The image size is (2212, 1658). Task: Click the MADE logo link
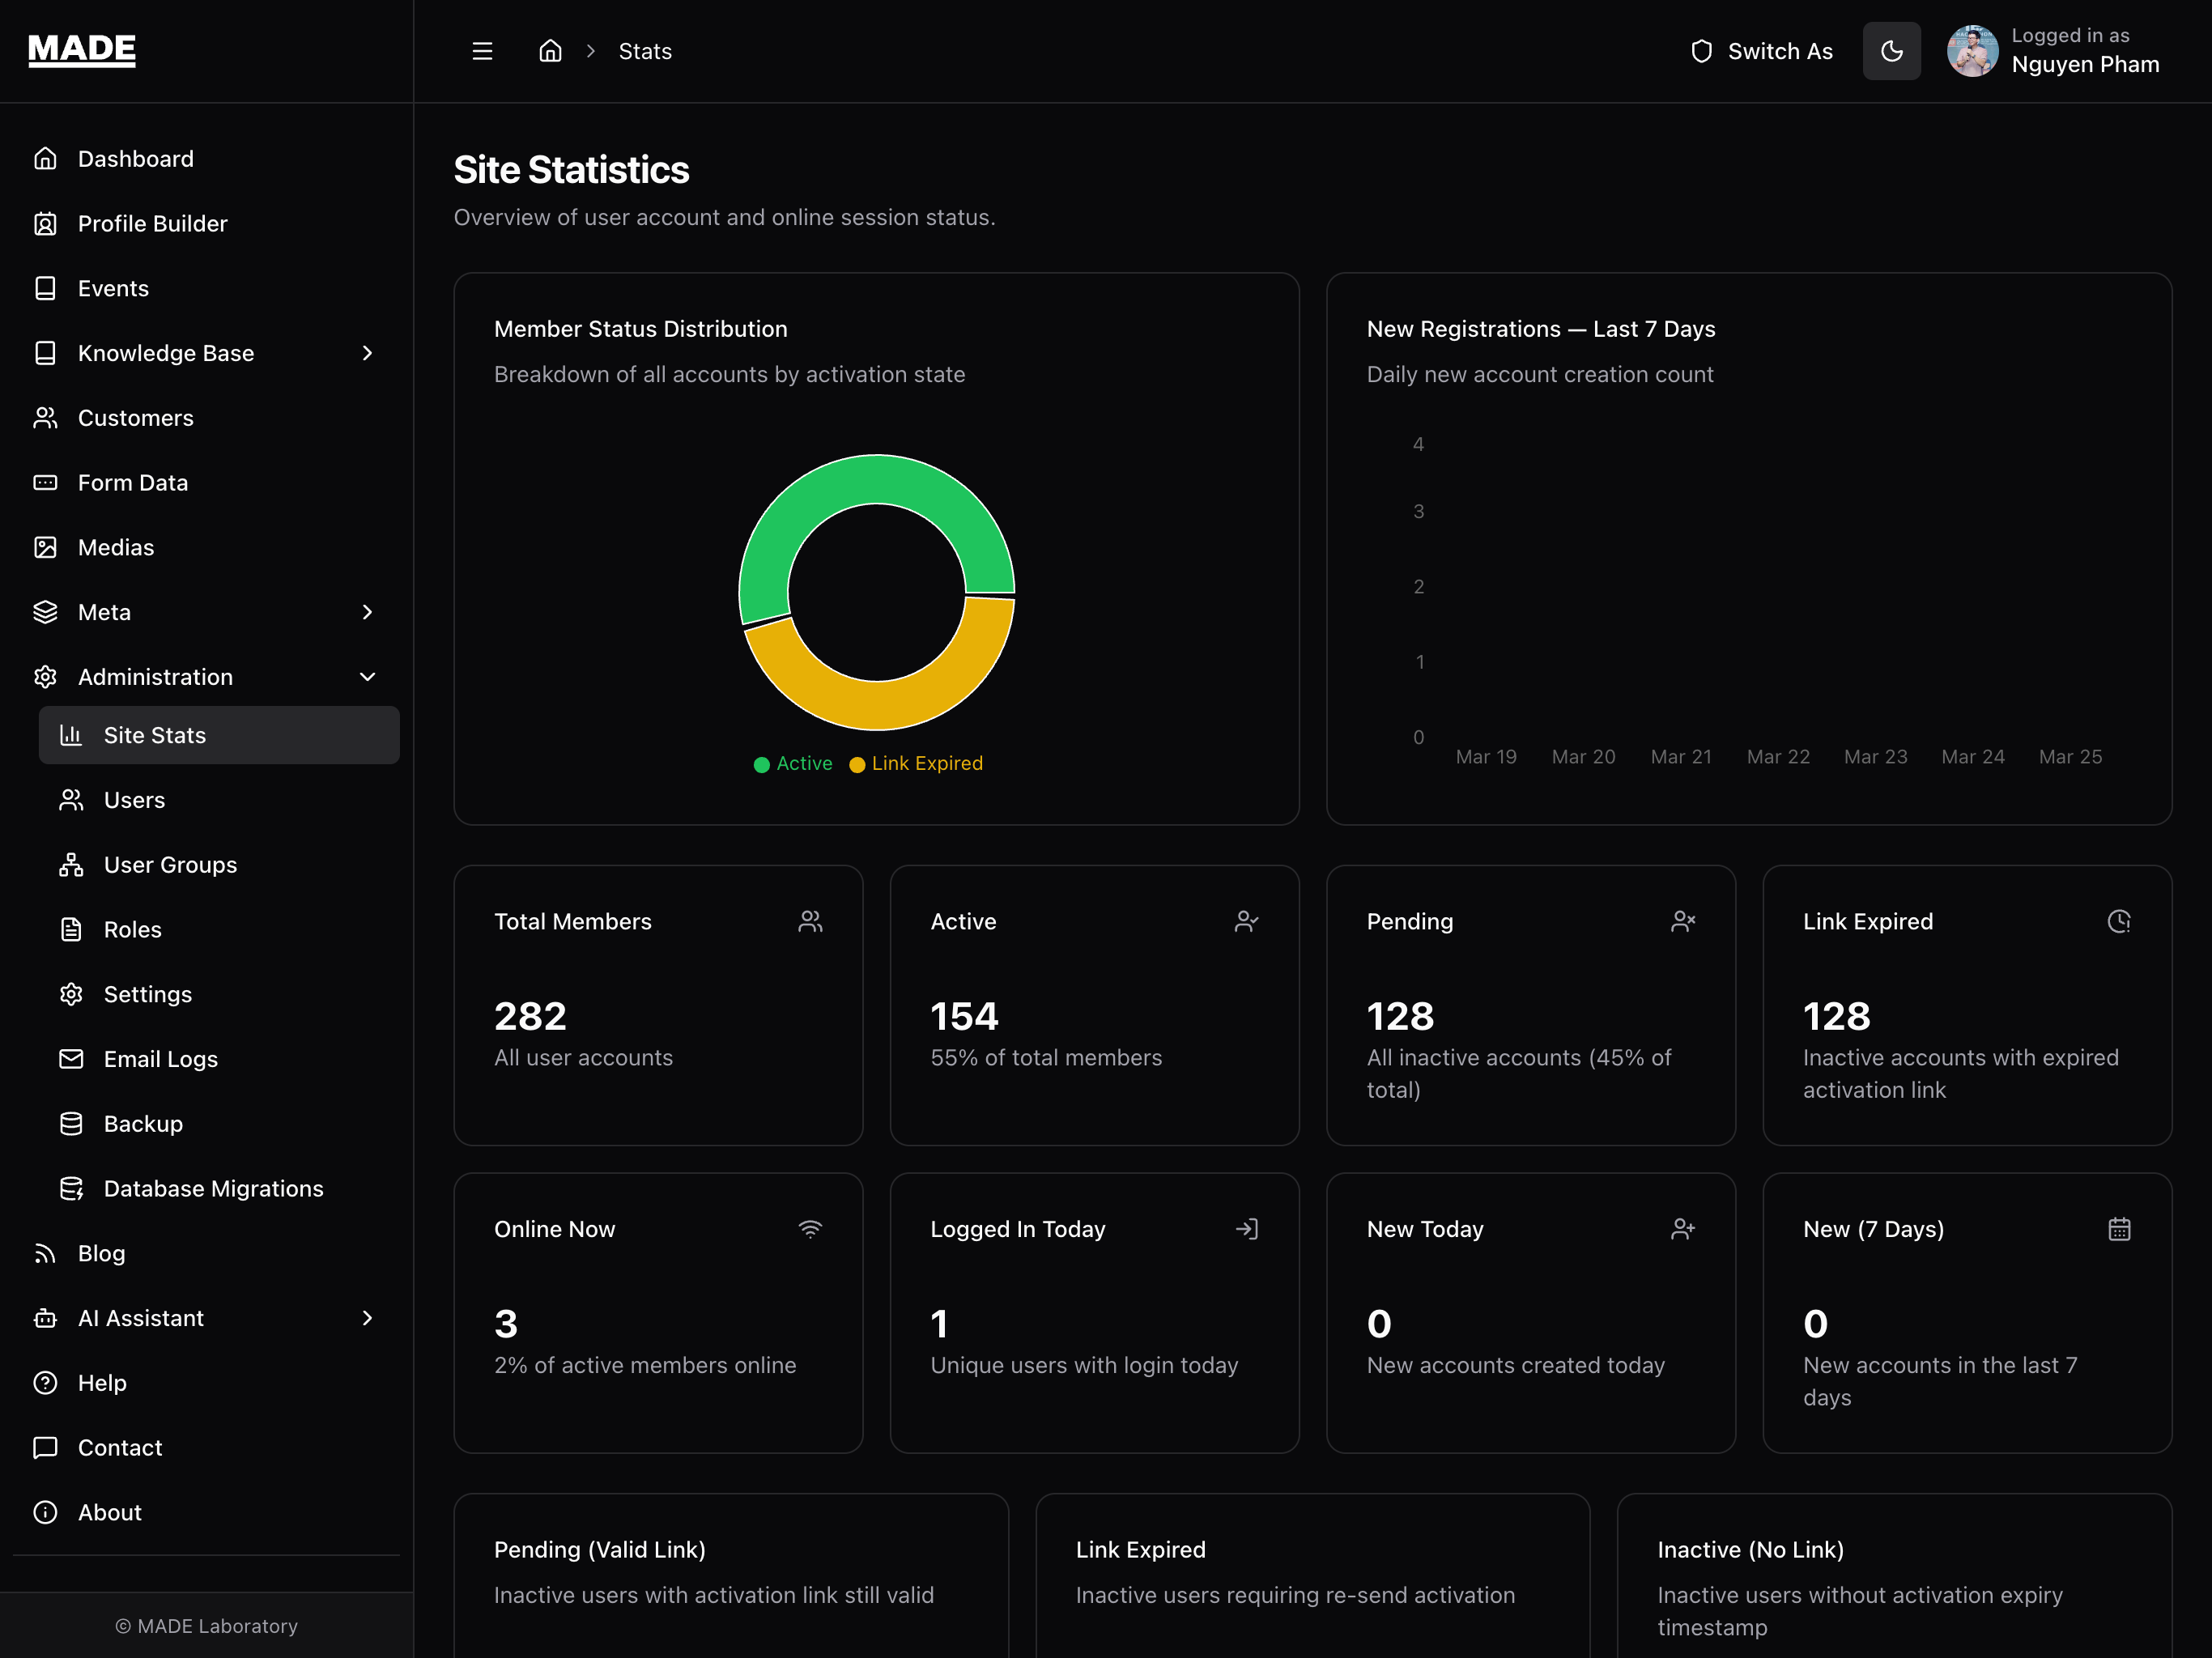82,50
